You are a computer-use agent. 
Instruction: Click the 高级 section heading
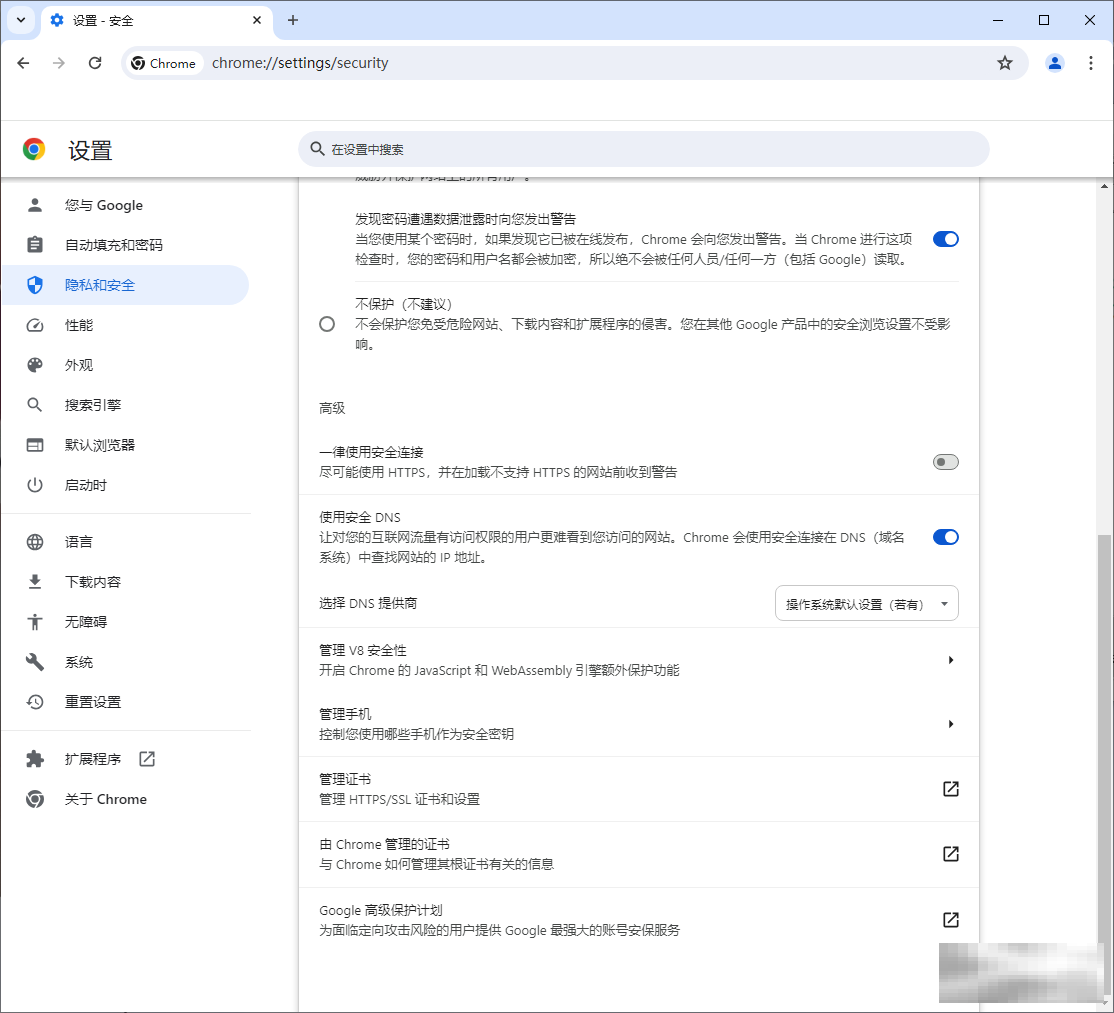pos(332,408)
